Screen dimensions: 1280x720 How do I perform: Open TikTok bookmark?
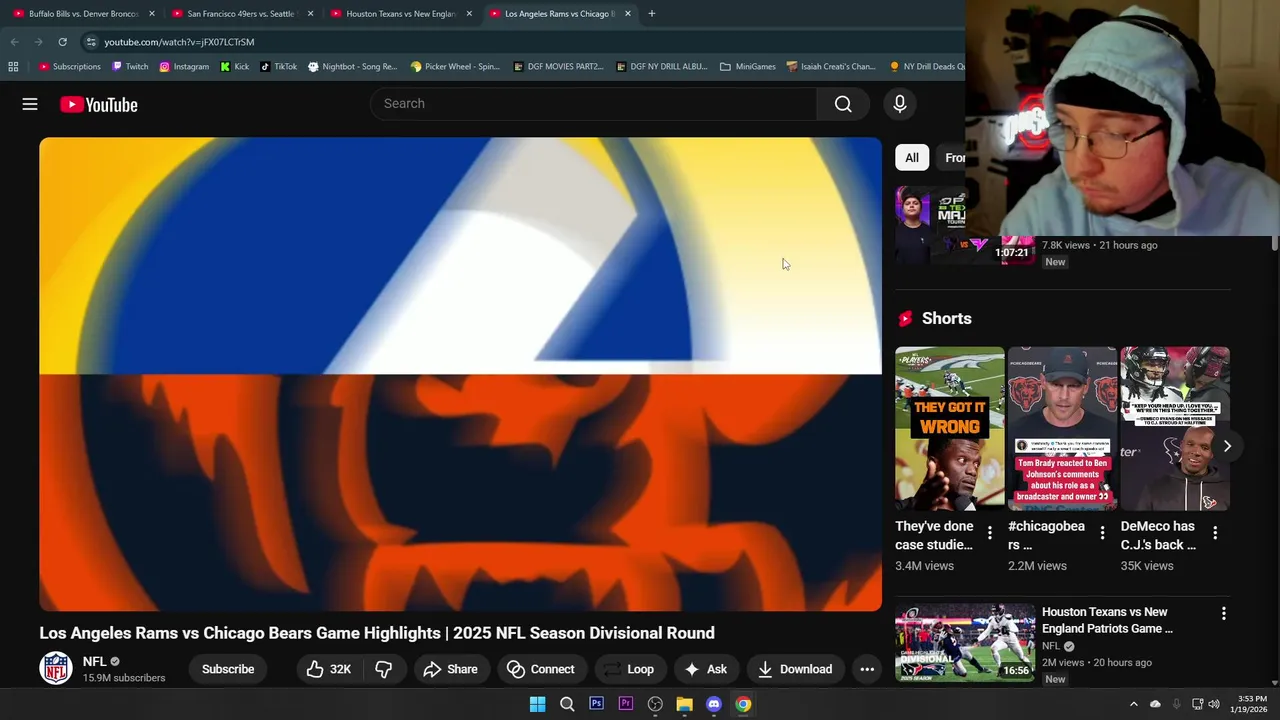coord(279,67)
